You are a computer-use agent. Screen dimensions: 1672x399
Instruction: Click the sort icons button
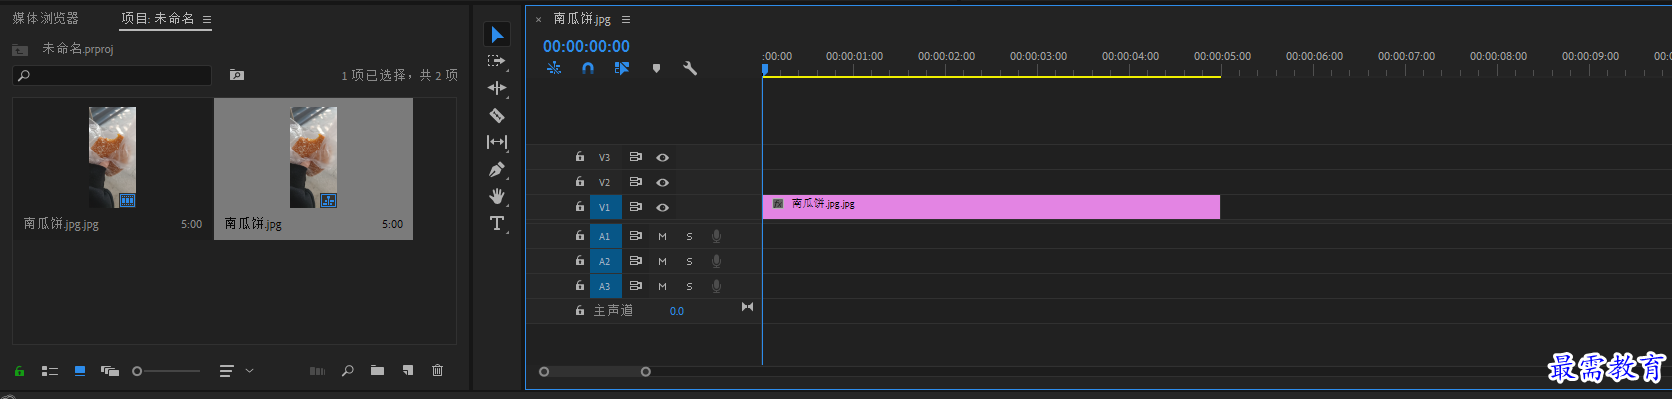[226, 371]
